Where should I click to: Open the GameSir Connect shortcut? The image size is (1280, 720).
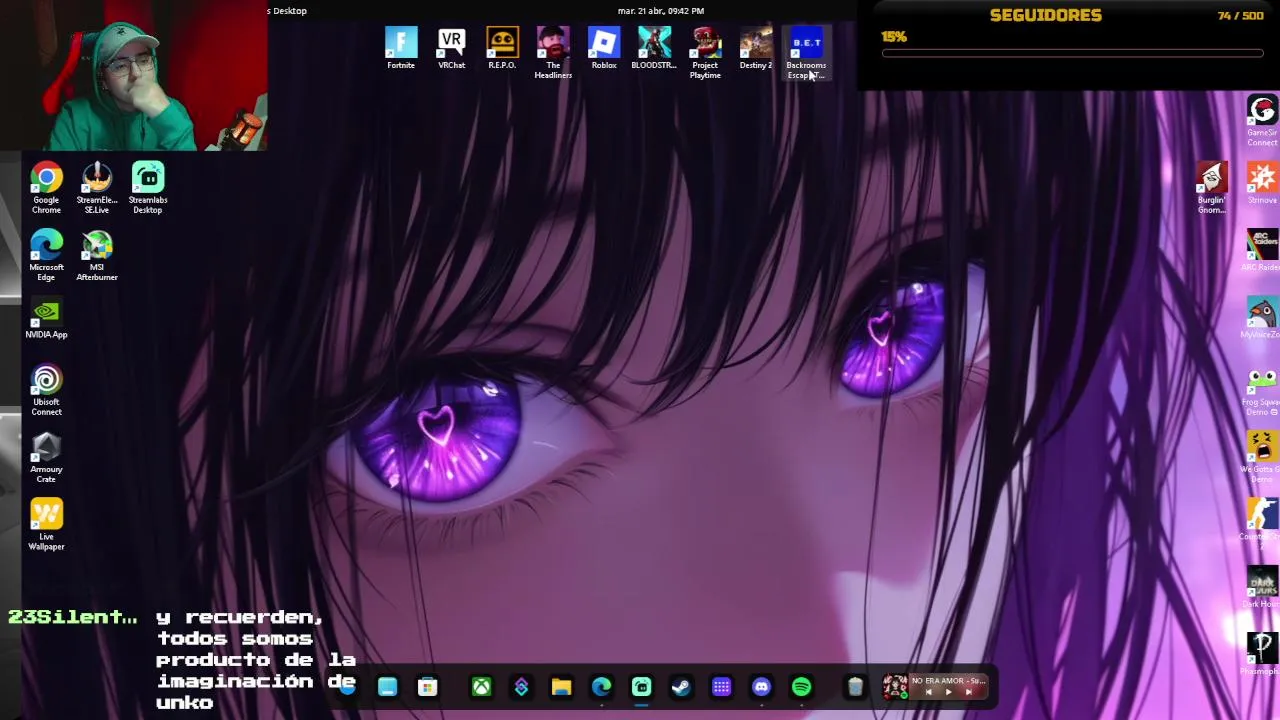(1262, 120)
